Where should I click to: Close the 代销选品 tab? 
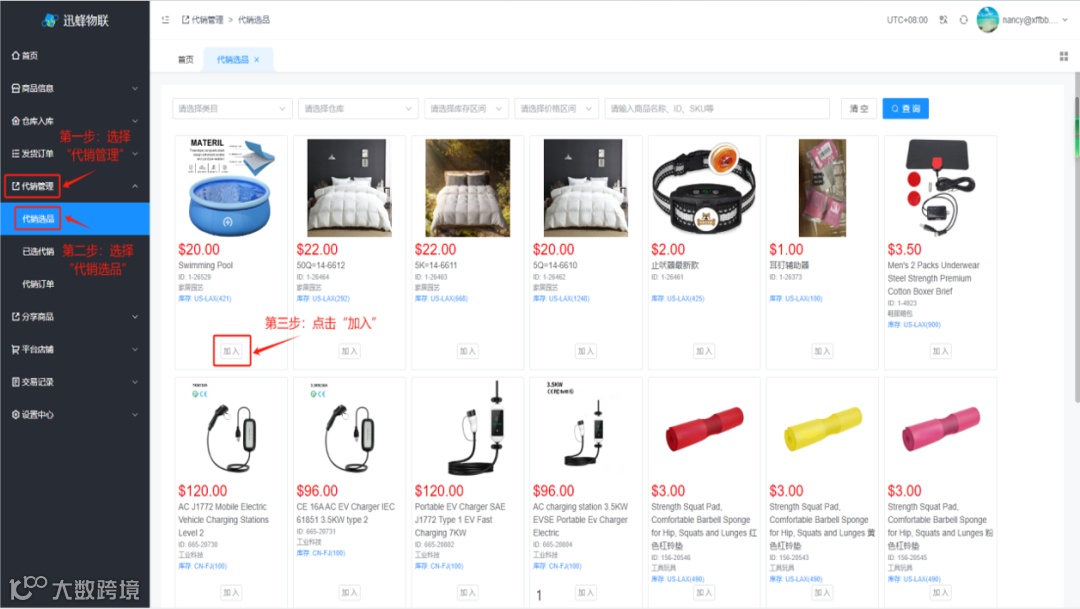click(257, 60)
